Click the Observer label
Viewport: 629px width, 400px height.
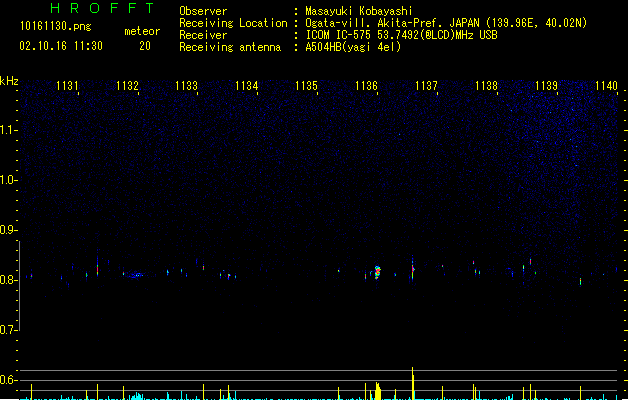click(x=203, y=11)
